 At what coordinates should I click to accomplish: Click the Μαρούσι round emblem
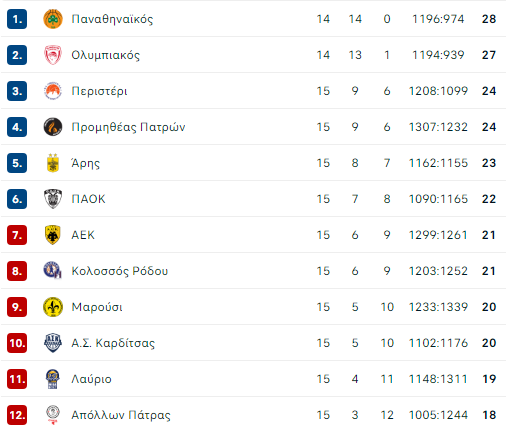(53, 307)
